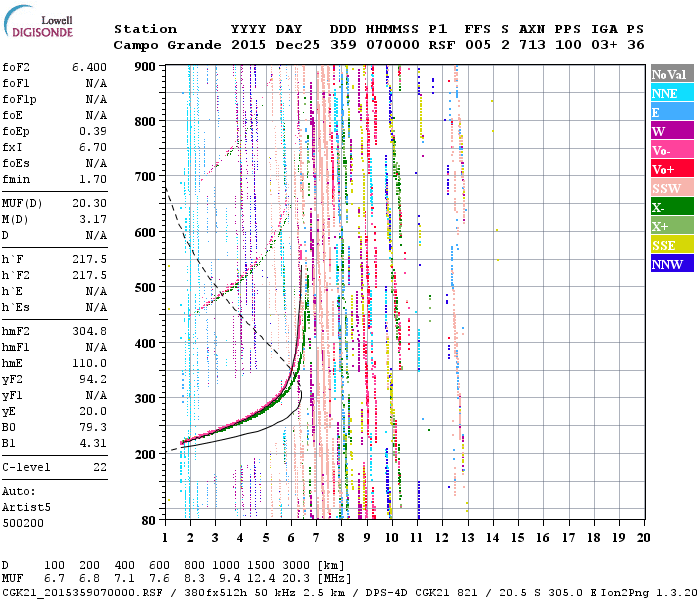The width and height of the screenshot is (700, 600).
Task: Select the NoVal legend color swatch
Action: point(672,74)
